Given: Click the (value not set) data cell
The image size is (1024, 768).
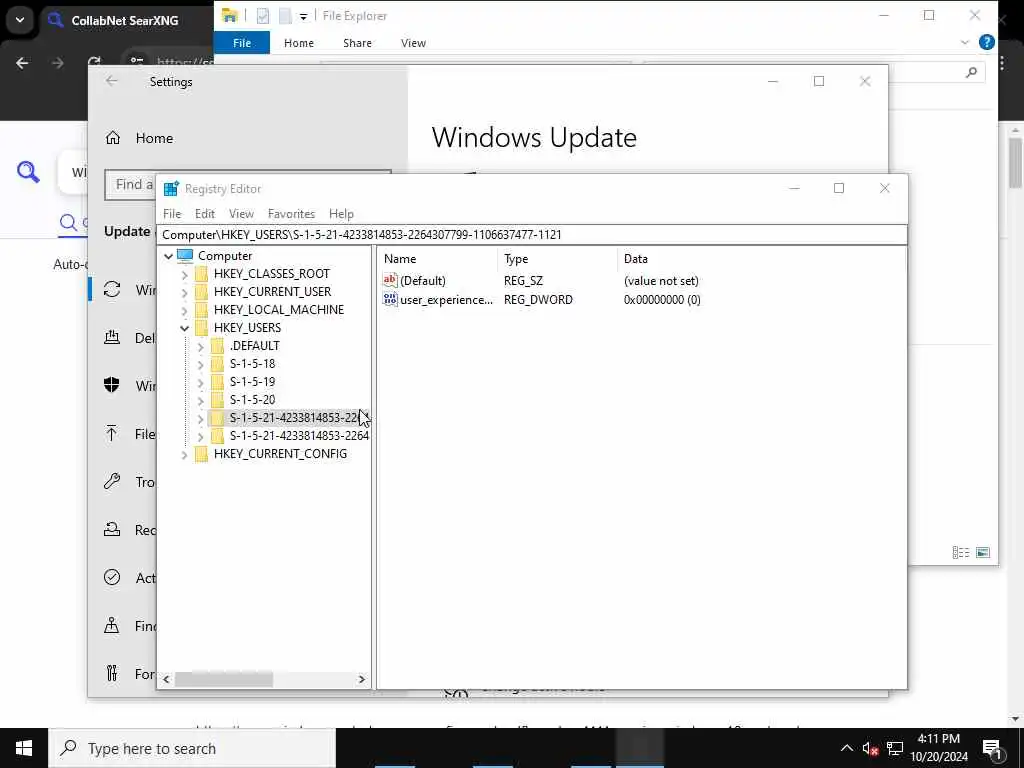Looking at the screenshot, I should [x=661, y=281].
